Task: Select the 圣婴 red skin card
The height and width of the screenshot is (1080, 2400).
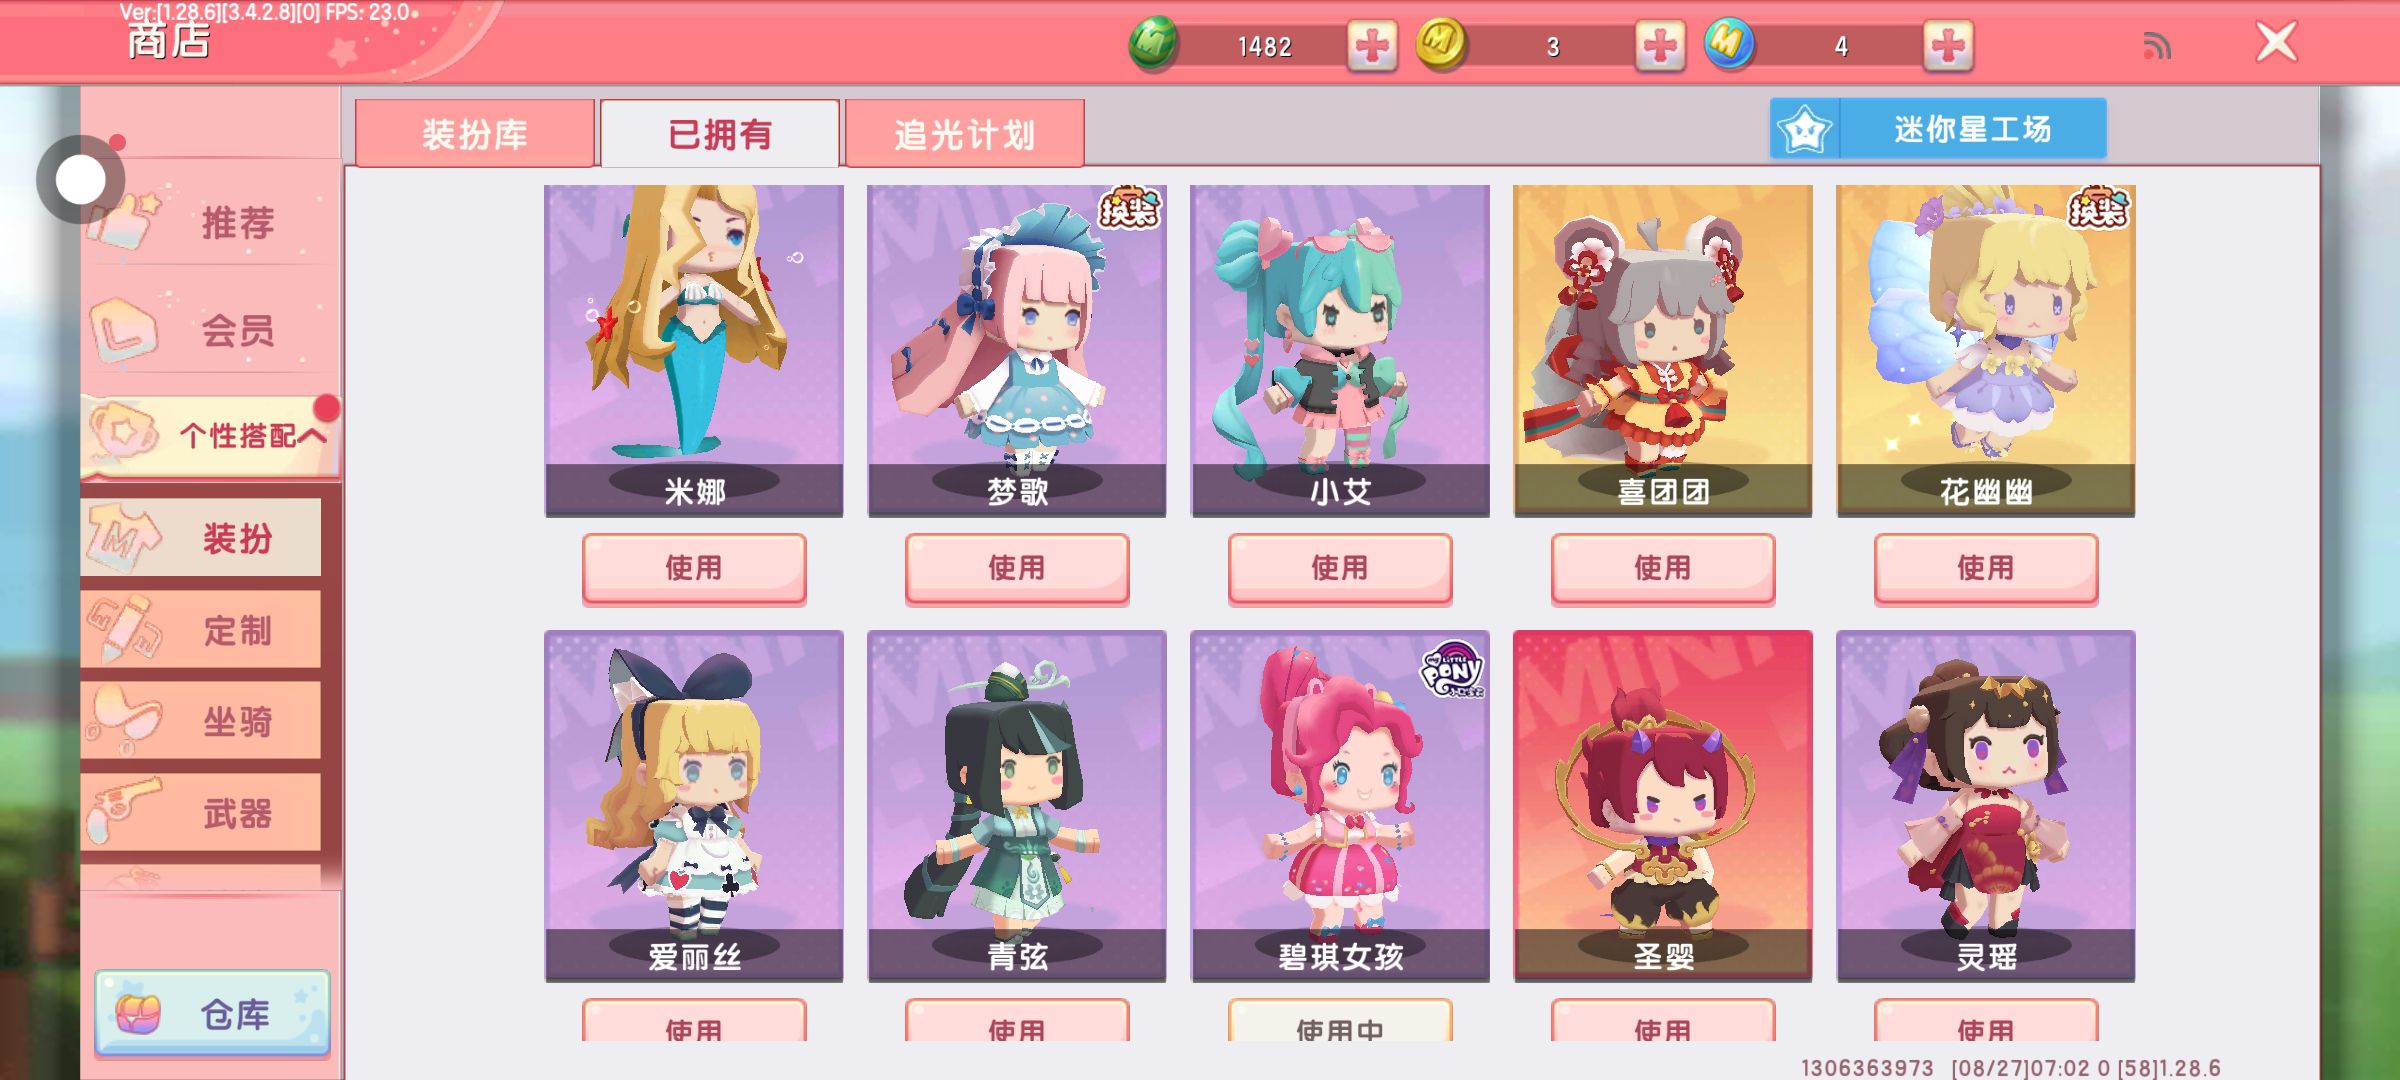Action: [x=1663, y=805]
